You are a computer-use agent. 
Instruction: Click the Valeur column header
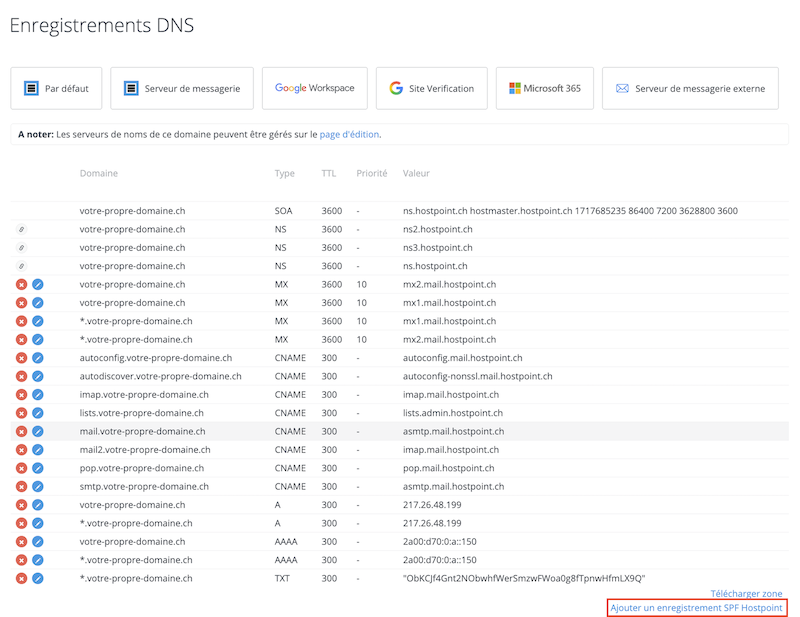(416, 173)
